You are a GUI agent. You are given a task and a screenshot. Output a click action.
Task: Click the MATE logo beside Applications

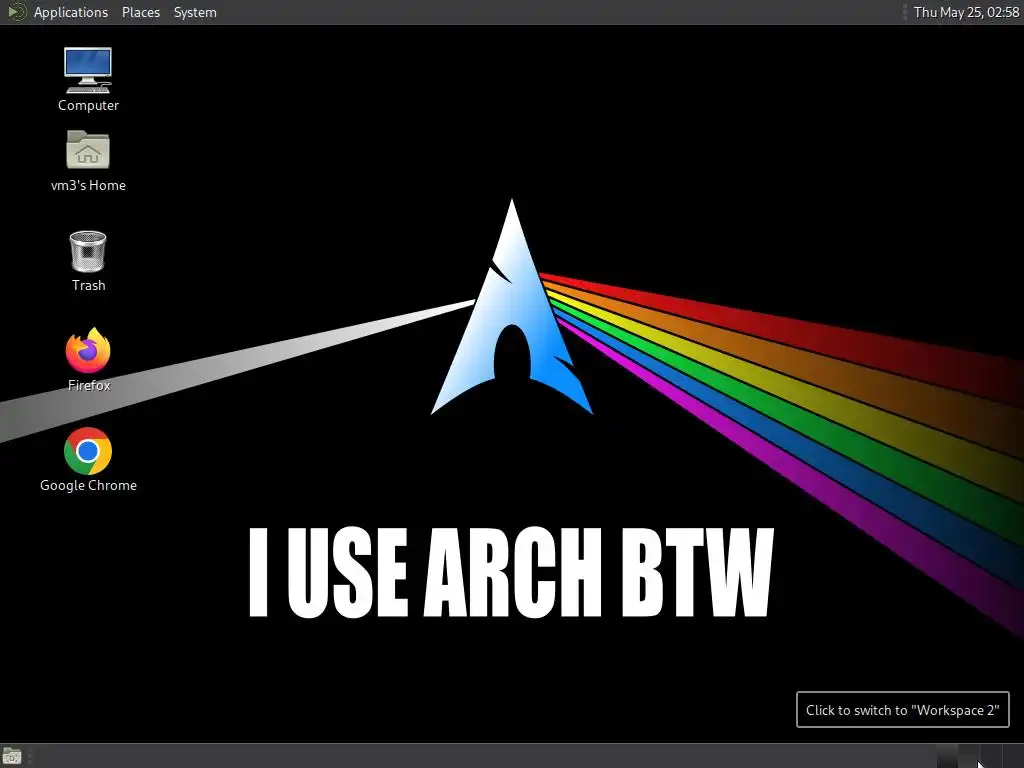[16, 12]
